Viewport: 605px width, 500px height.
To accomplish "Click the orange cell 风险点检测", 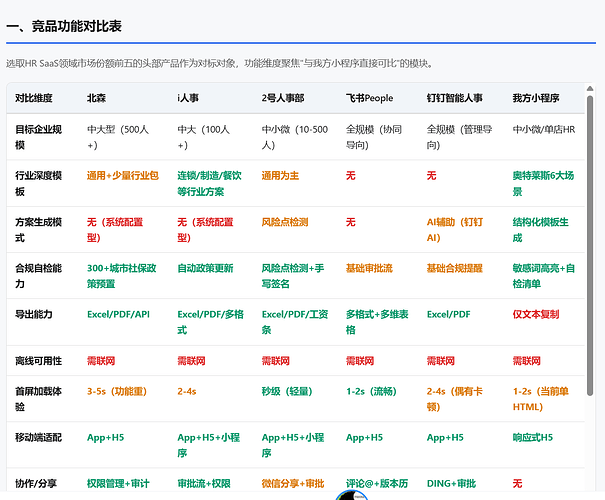I will coord(285,222).
